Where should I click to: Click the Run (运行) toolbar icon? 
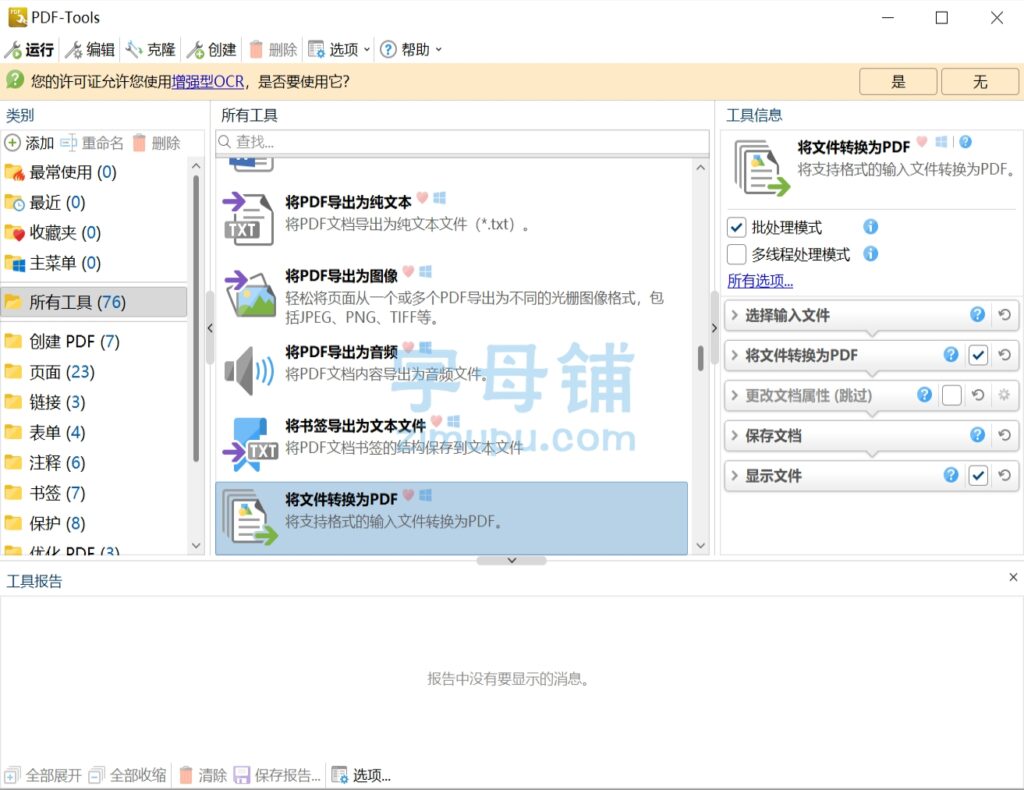tap(14, 49)
